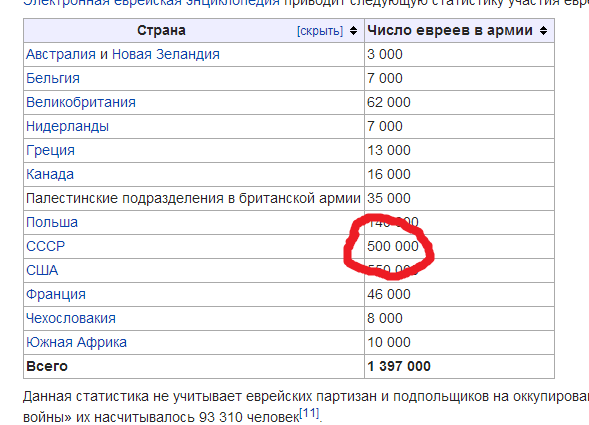Open the Польша link
Screen dimensions: 589x425
coord(52,222)
